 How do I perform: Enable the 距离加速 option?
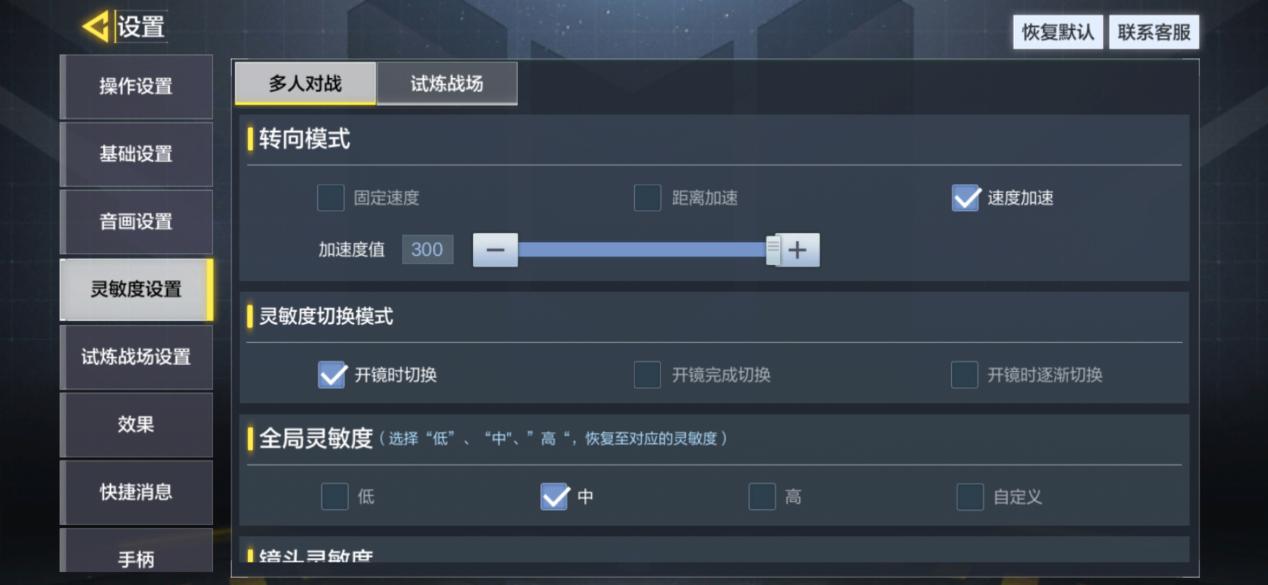(x=648, y=198)
